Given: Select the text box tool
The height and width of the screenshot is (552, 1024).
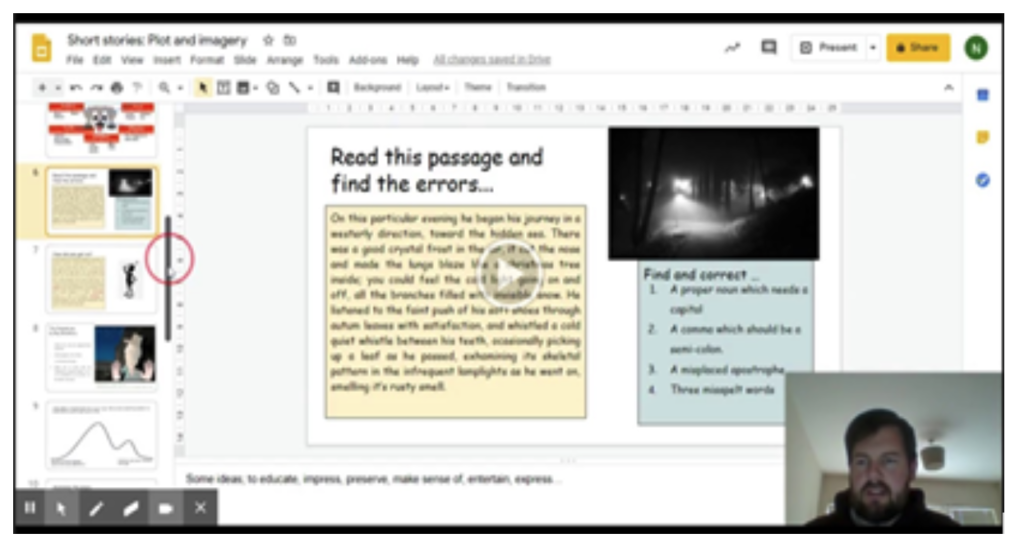Looking at the screenshot, I should pyautogui.click(x=224, y=88).
